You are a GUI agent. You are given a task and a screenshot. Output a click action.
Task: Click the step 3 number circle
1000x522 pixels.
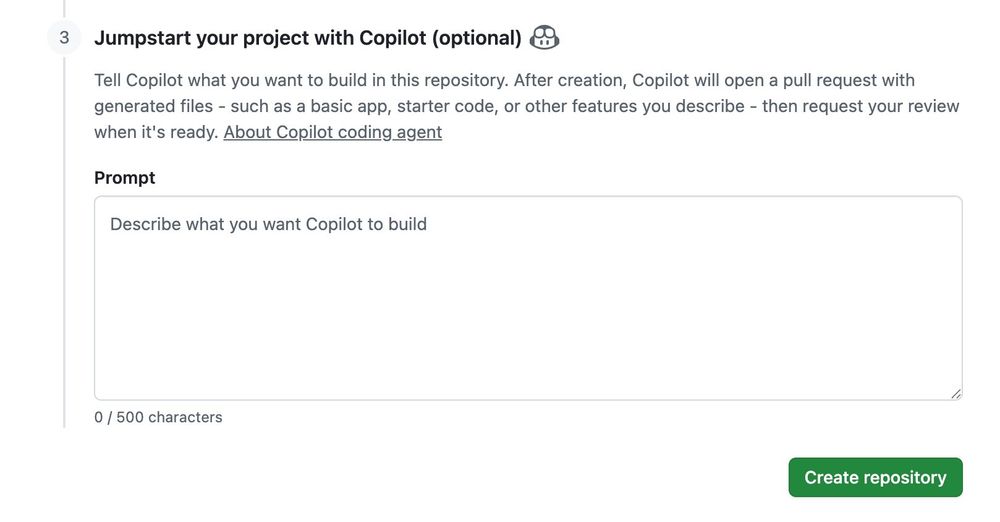click(64, 38)
